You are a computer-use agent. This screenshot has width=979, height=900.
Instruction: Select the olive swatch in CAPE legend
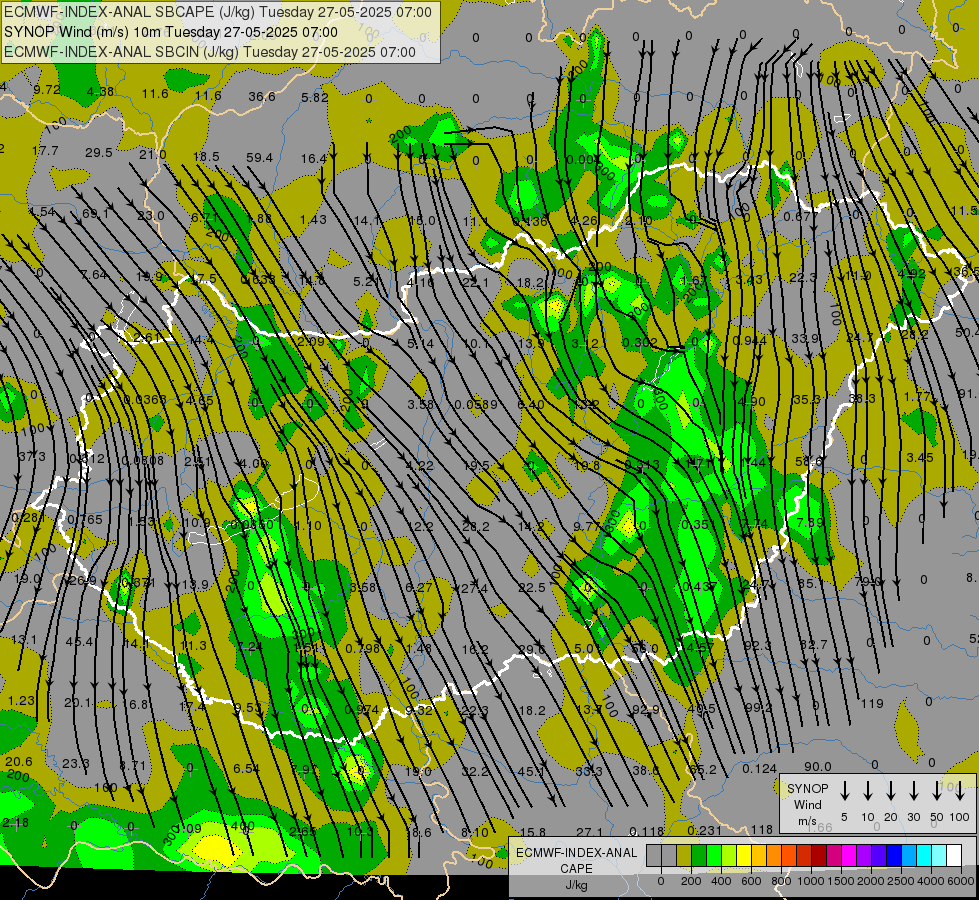(x=684, y=855)
